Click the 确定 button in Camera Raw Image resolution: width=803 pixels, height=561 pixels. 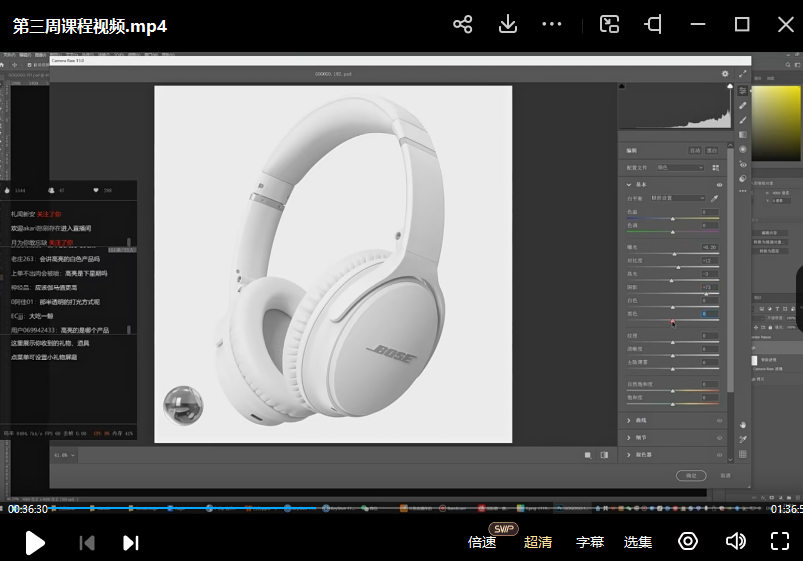(x=690, y=475)
